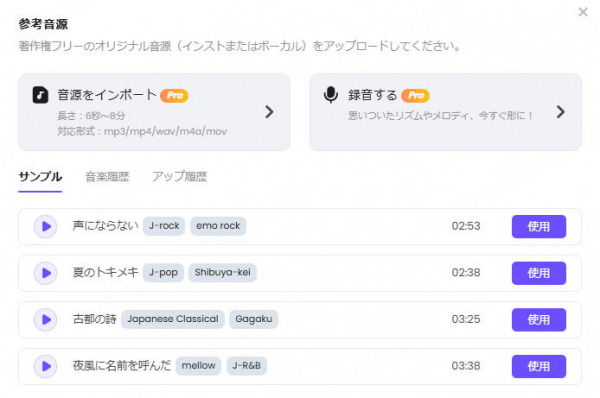This screenshot has height=398, width=600.
Task: Click the music note import icon
Action: tap(40, 95)
